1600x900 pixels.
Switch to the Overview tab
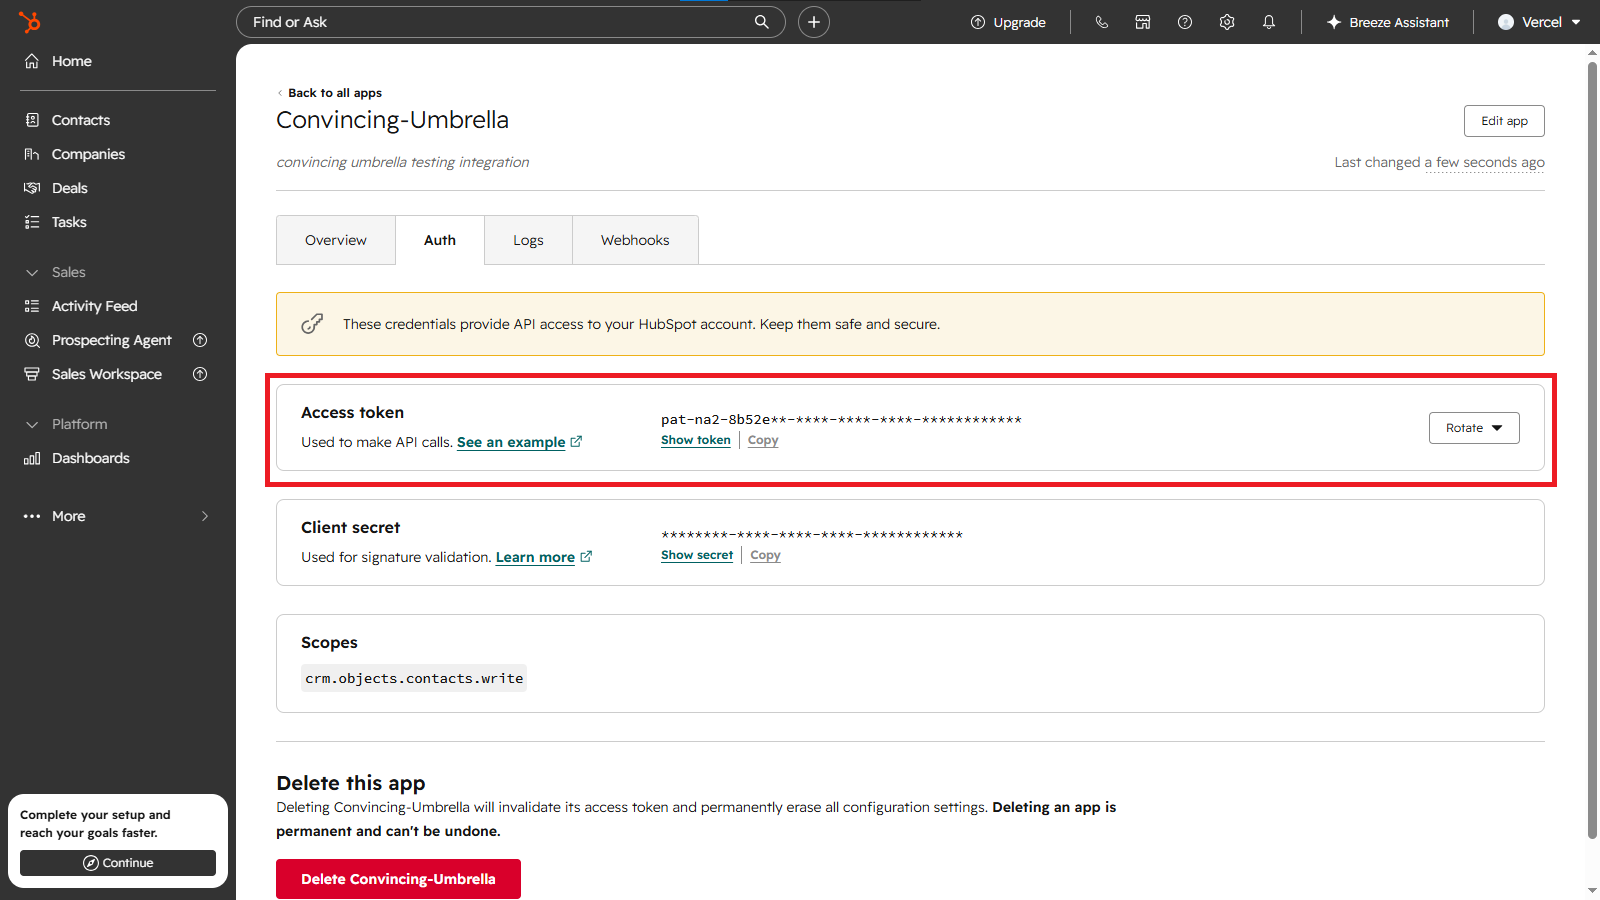(336, 240)
